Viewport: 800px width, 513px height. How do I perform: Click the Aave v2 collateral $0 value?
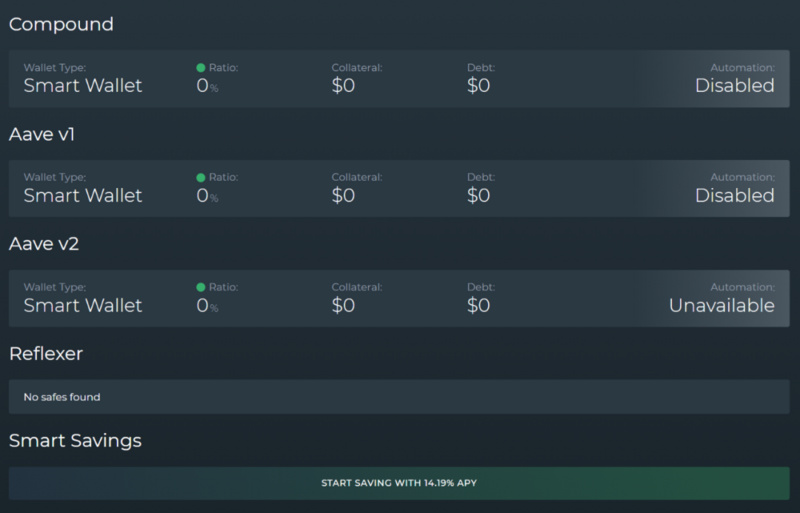(343, 306)
